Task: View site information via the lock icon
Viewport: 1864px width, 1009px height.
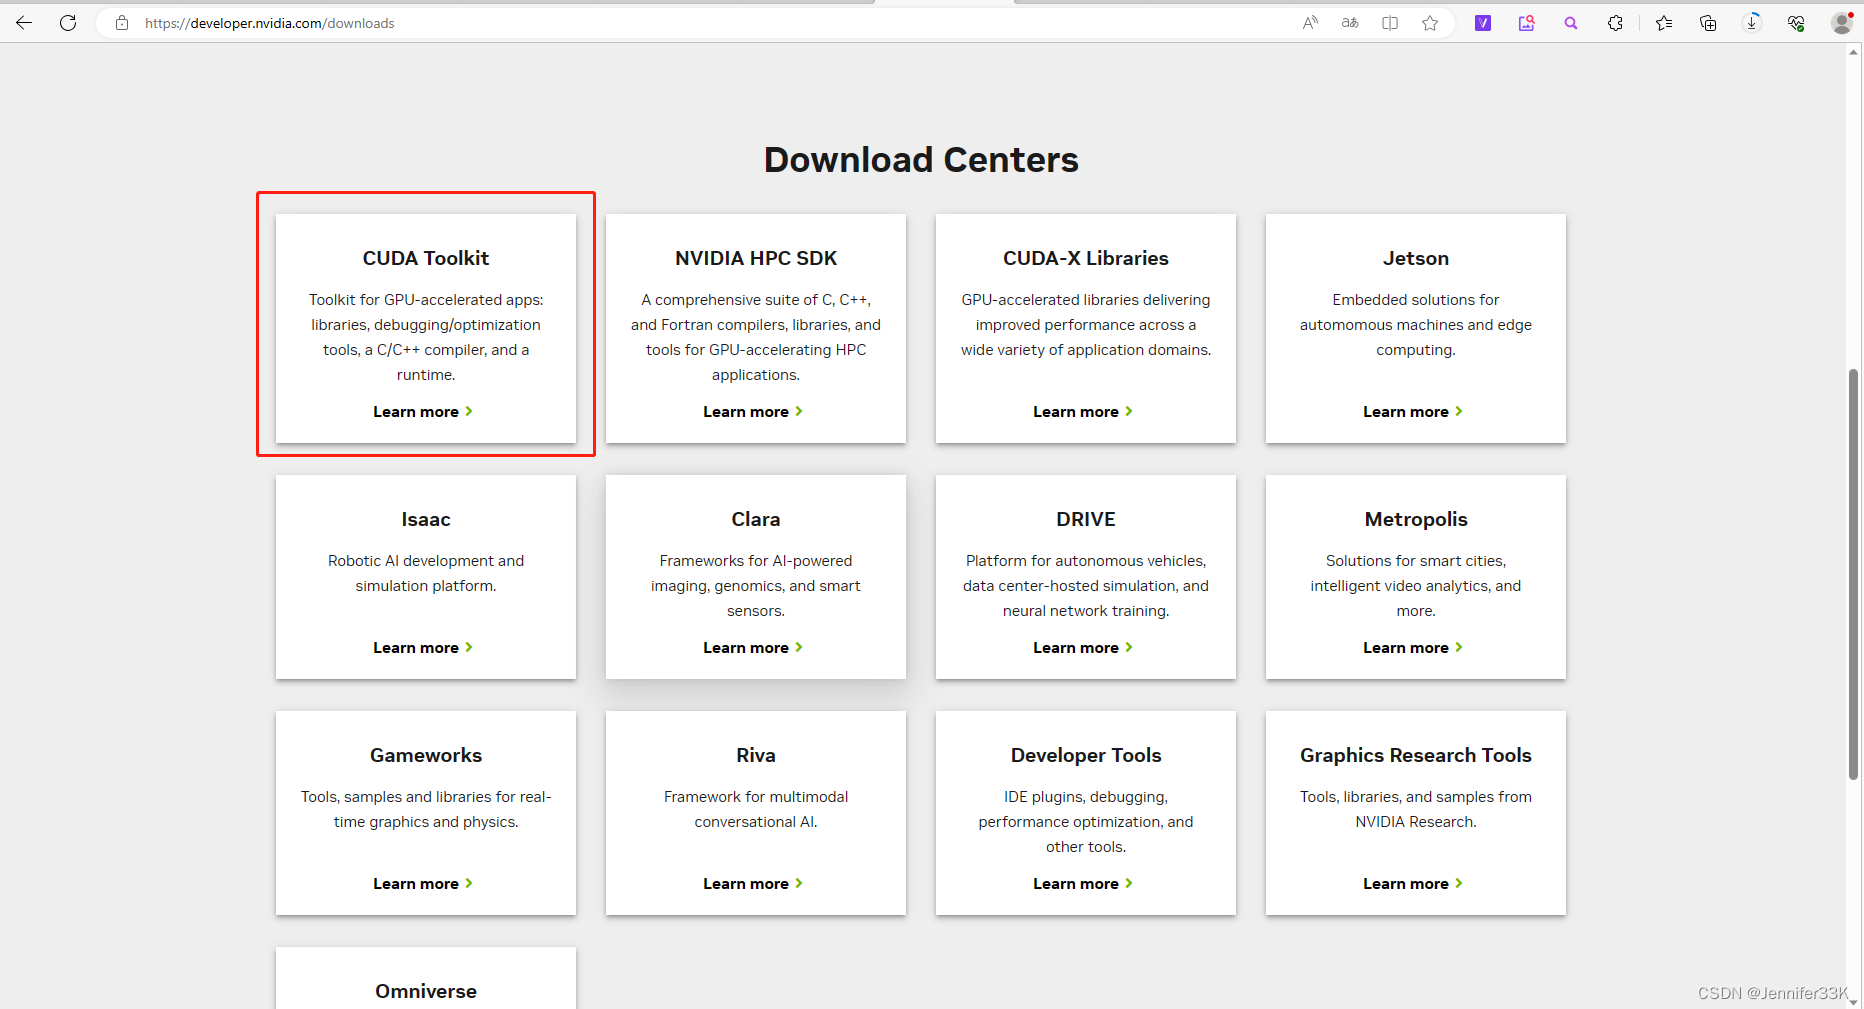Action: click(x=122, y=23)
